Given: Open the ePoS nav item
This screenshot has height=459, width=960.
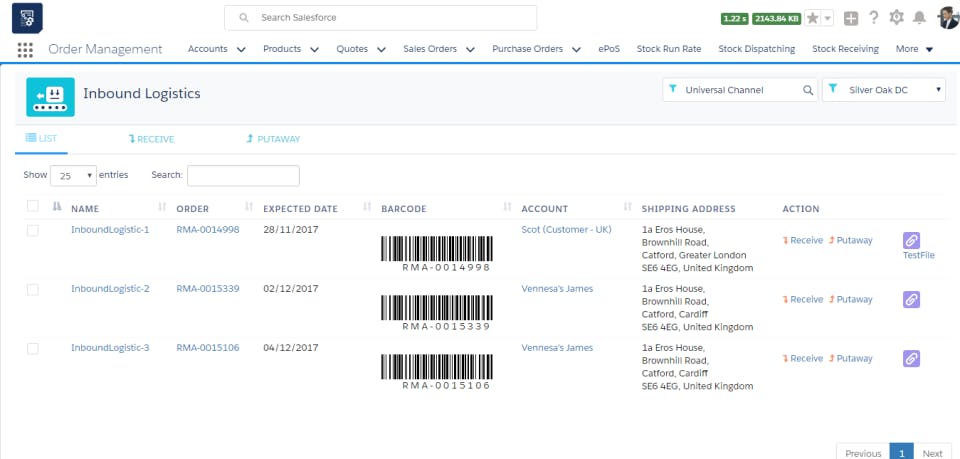Looking at the screenshot, I should tap(609, 49).
